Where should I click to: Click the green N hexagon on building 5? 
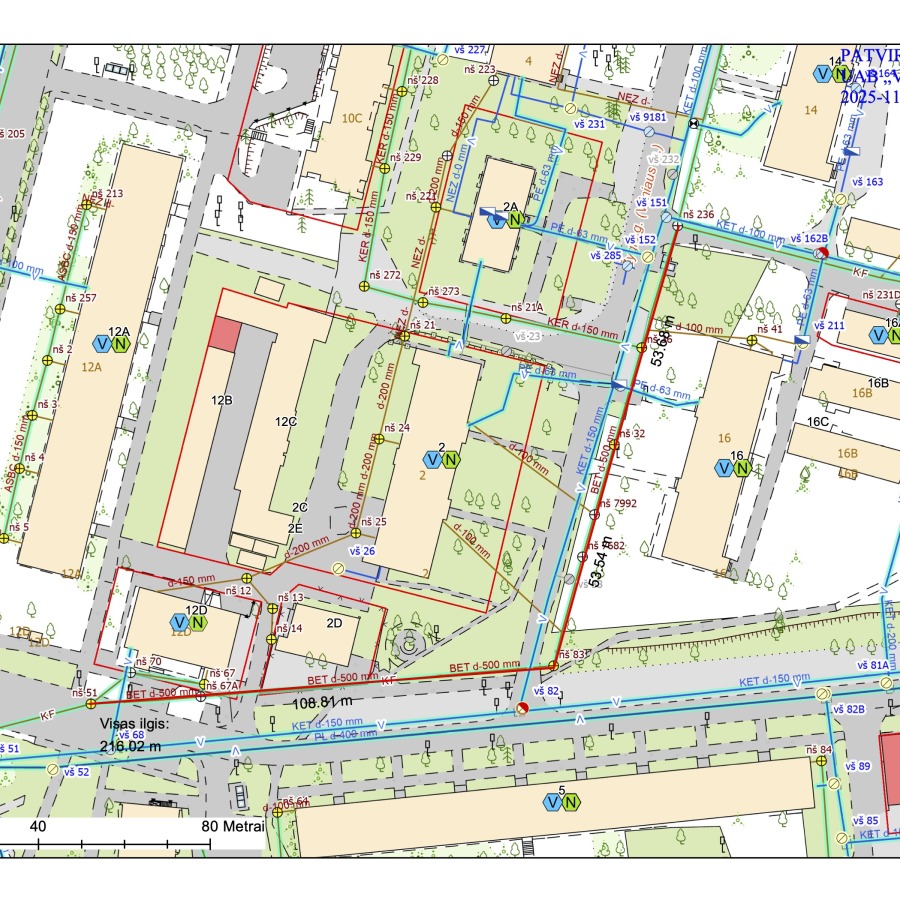(571, 802)
